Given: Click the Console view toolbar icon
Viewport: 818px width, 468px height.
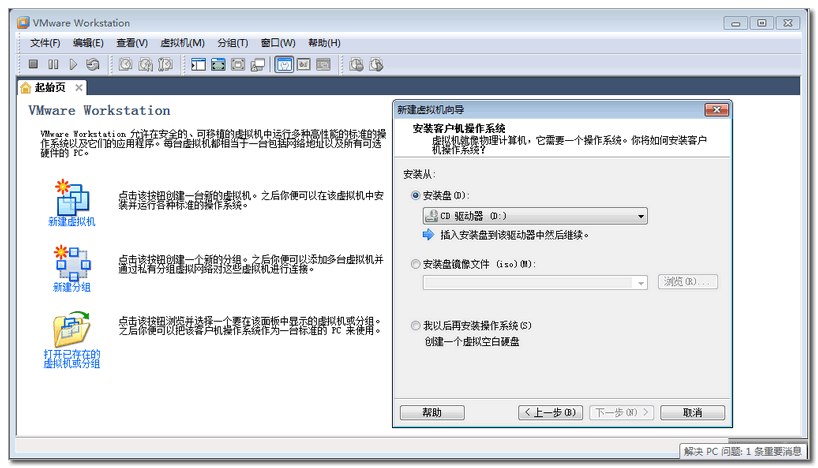Looking at the screenshot, I should (323, 65).
